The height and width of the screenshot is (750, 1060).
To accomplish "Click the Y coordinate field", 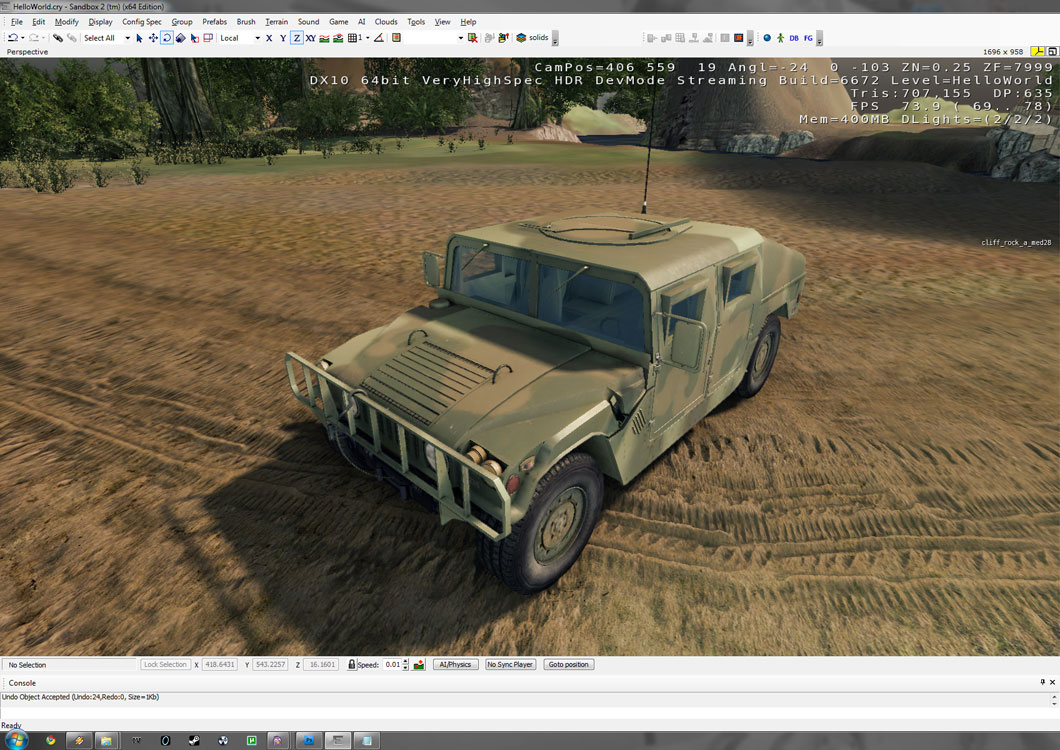I will pyautogui.click(x=270, y=665).
